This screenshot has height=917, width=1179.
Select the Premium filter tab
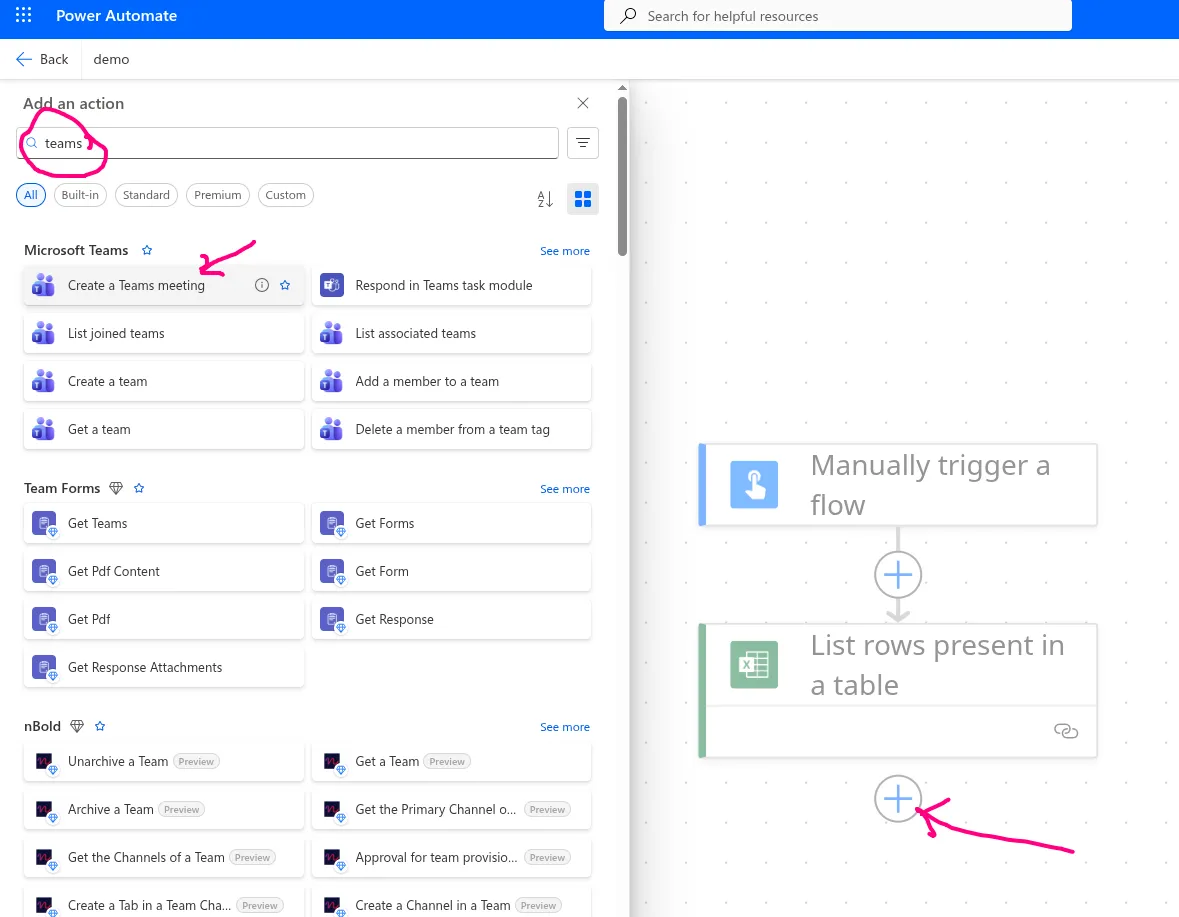pyautogui.click(x=217, y=195)
